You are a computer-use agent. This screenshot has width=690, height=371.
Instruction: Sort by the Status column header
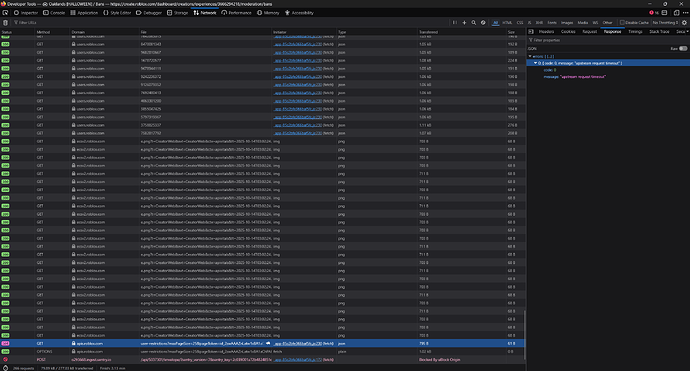18,32
